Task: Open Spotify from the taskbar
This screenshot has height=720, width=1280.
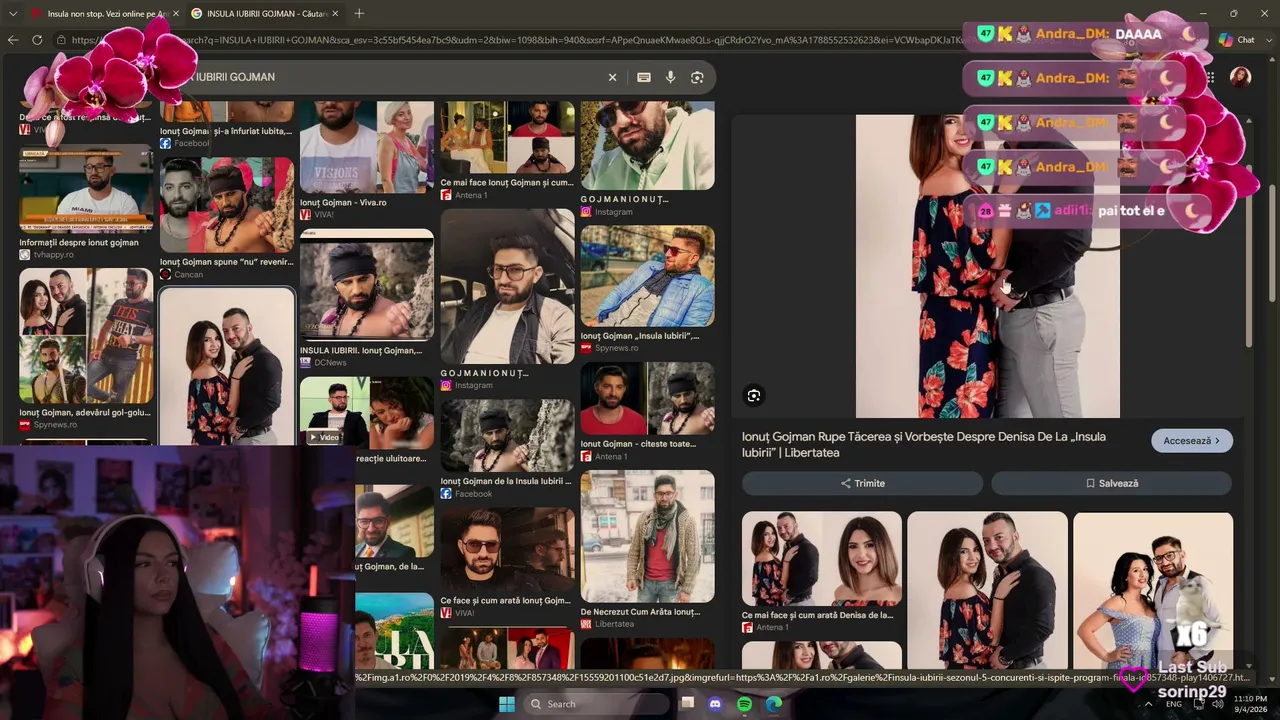Action: [744, 704]
